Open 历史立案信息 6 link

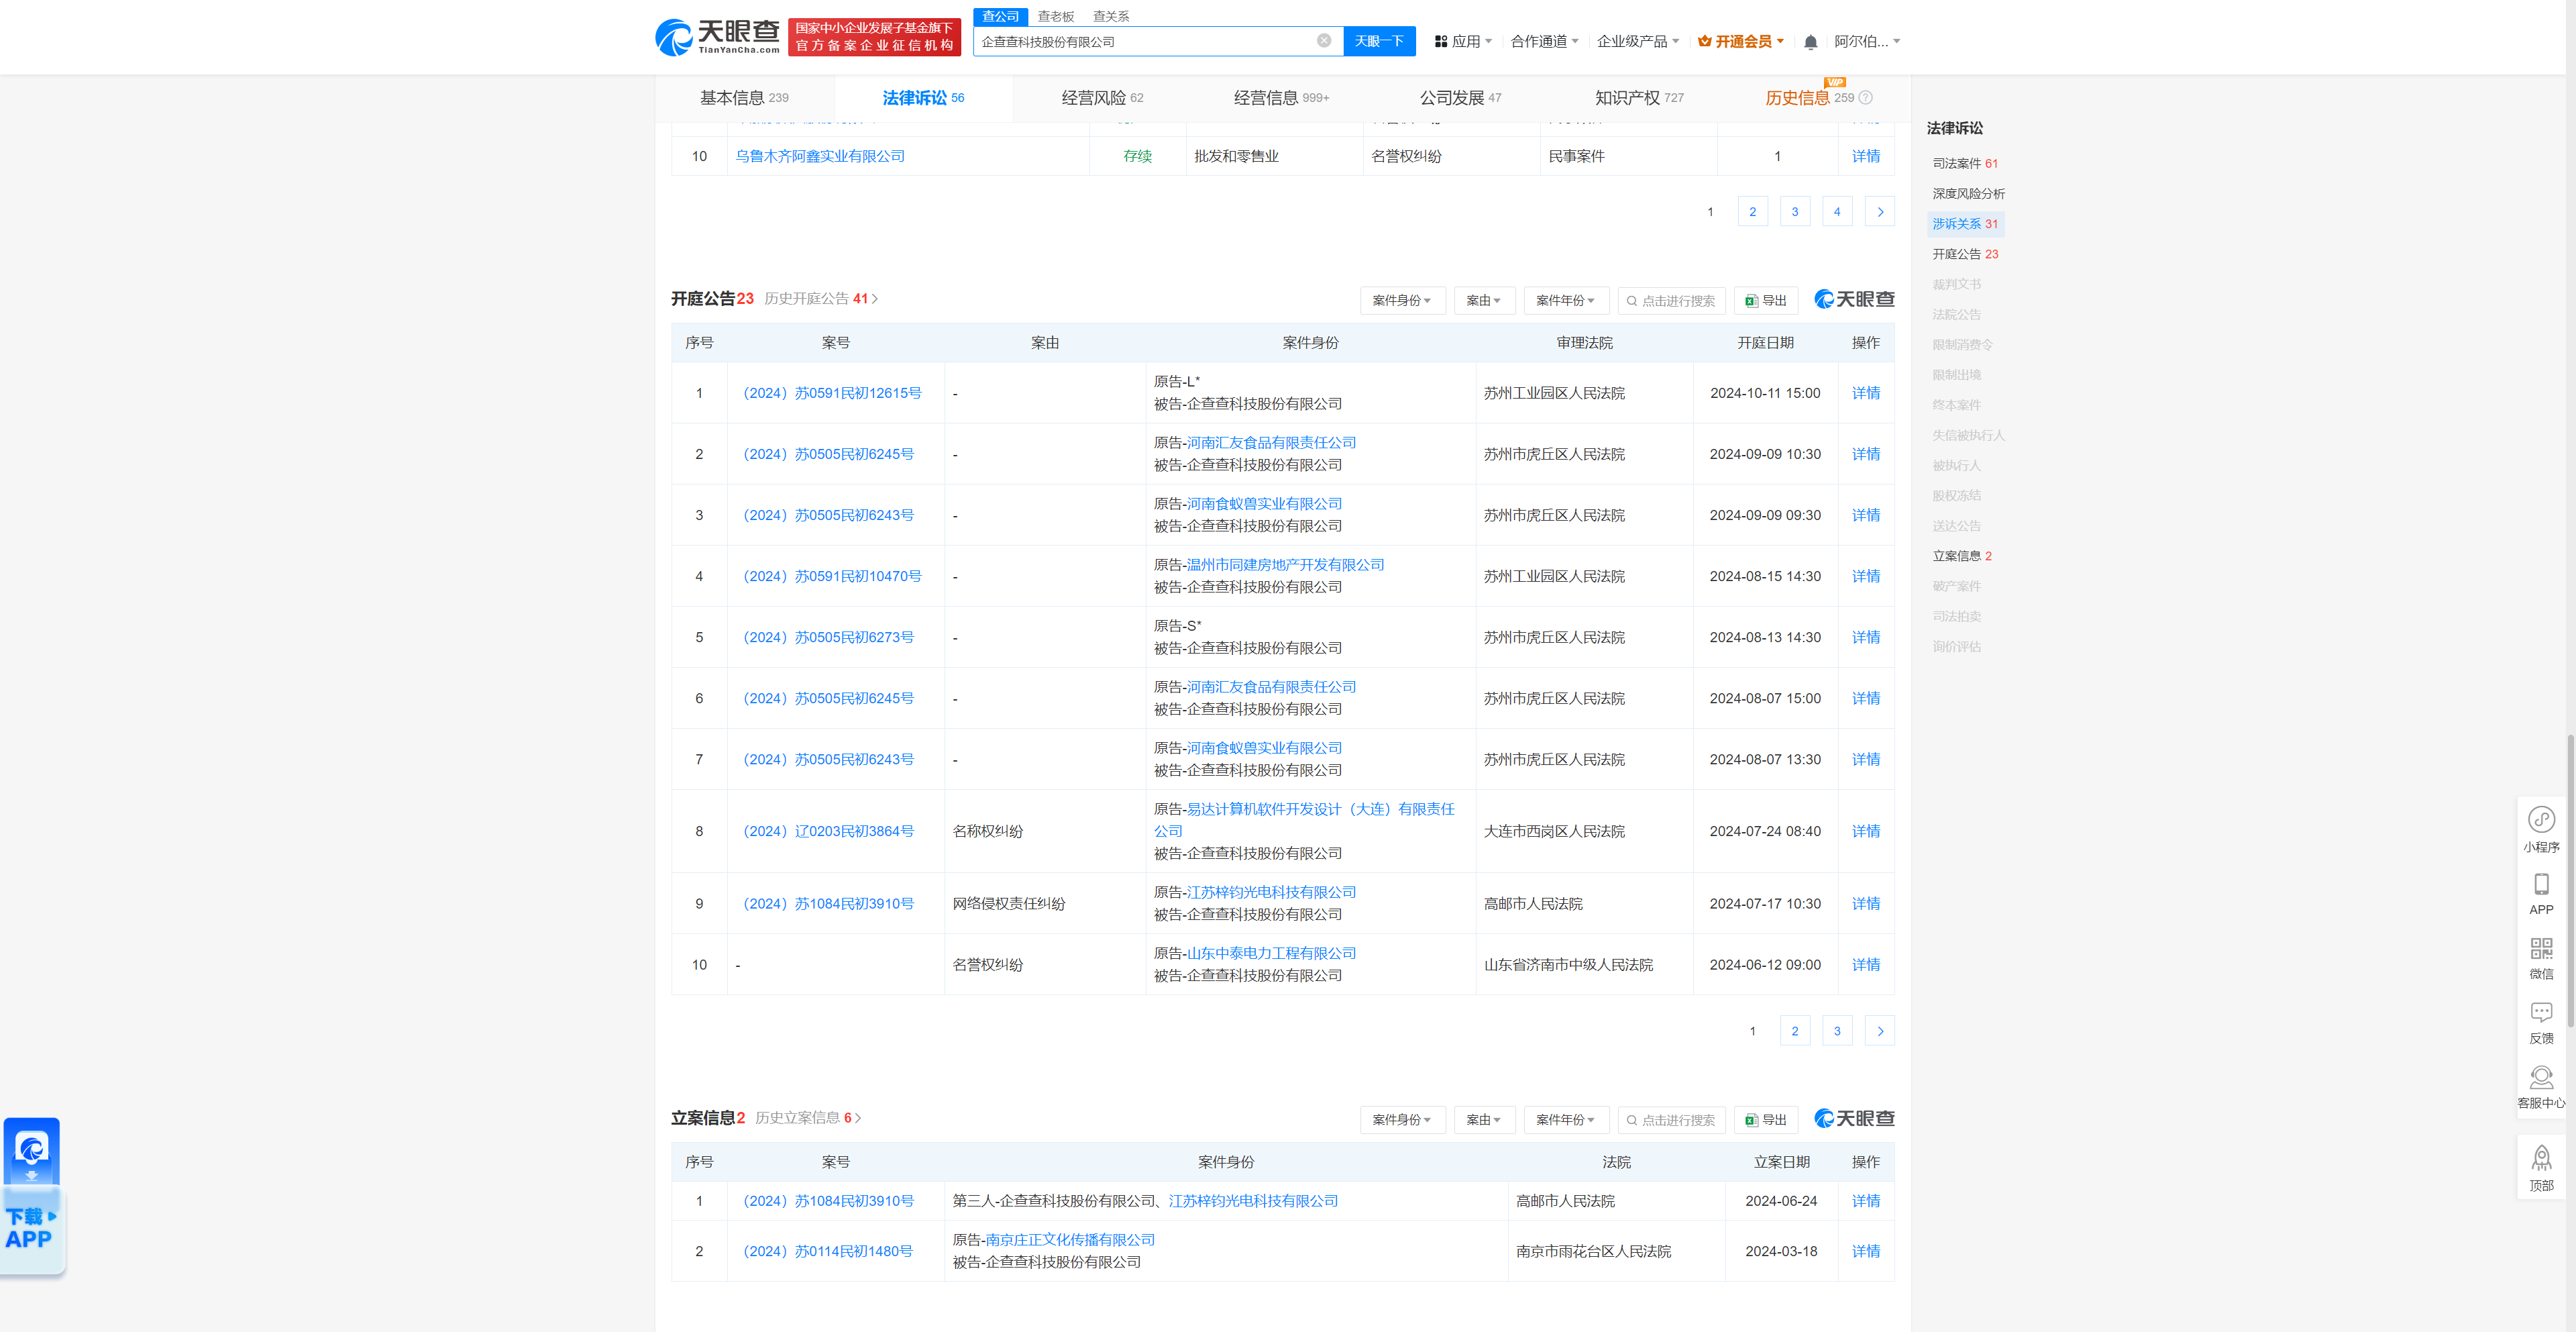pyautogui.click(x=808, y=1117)
